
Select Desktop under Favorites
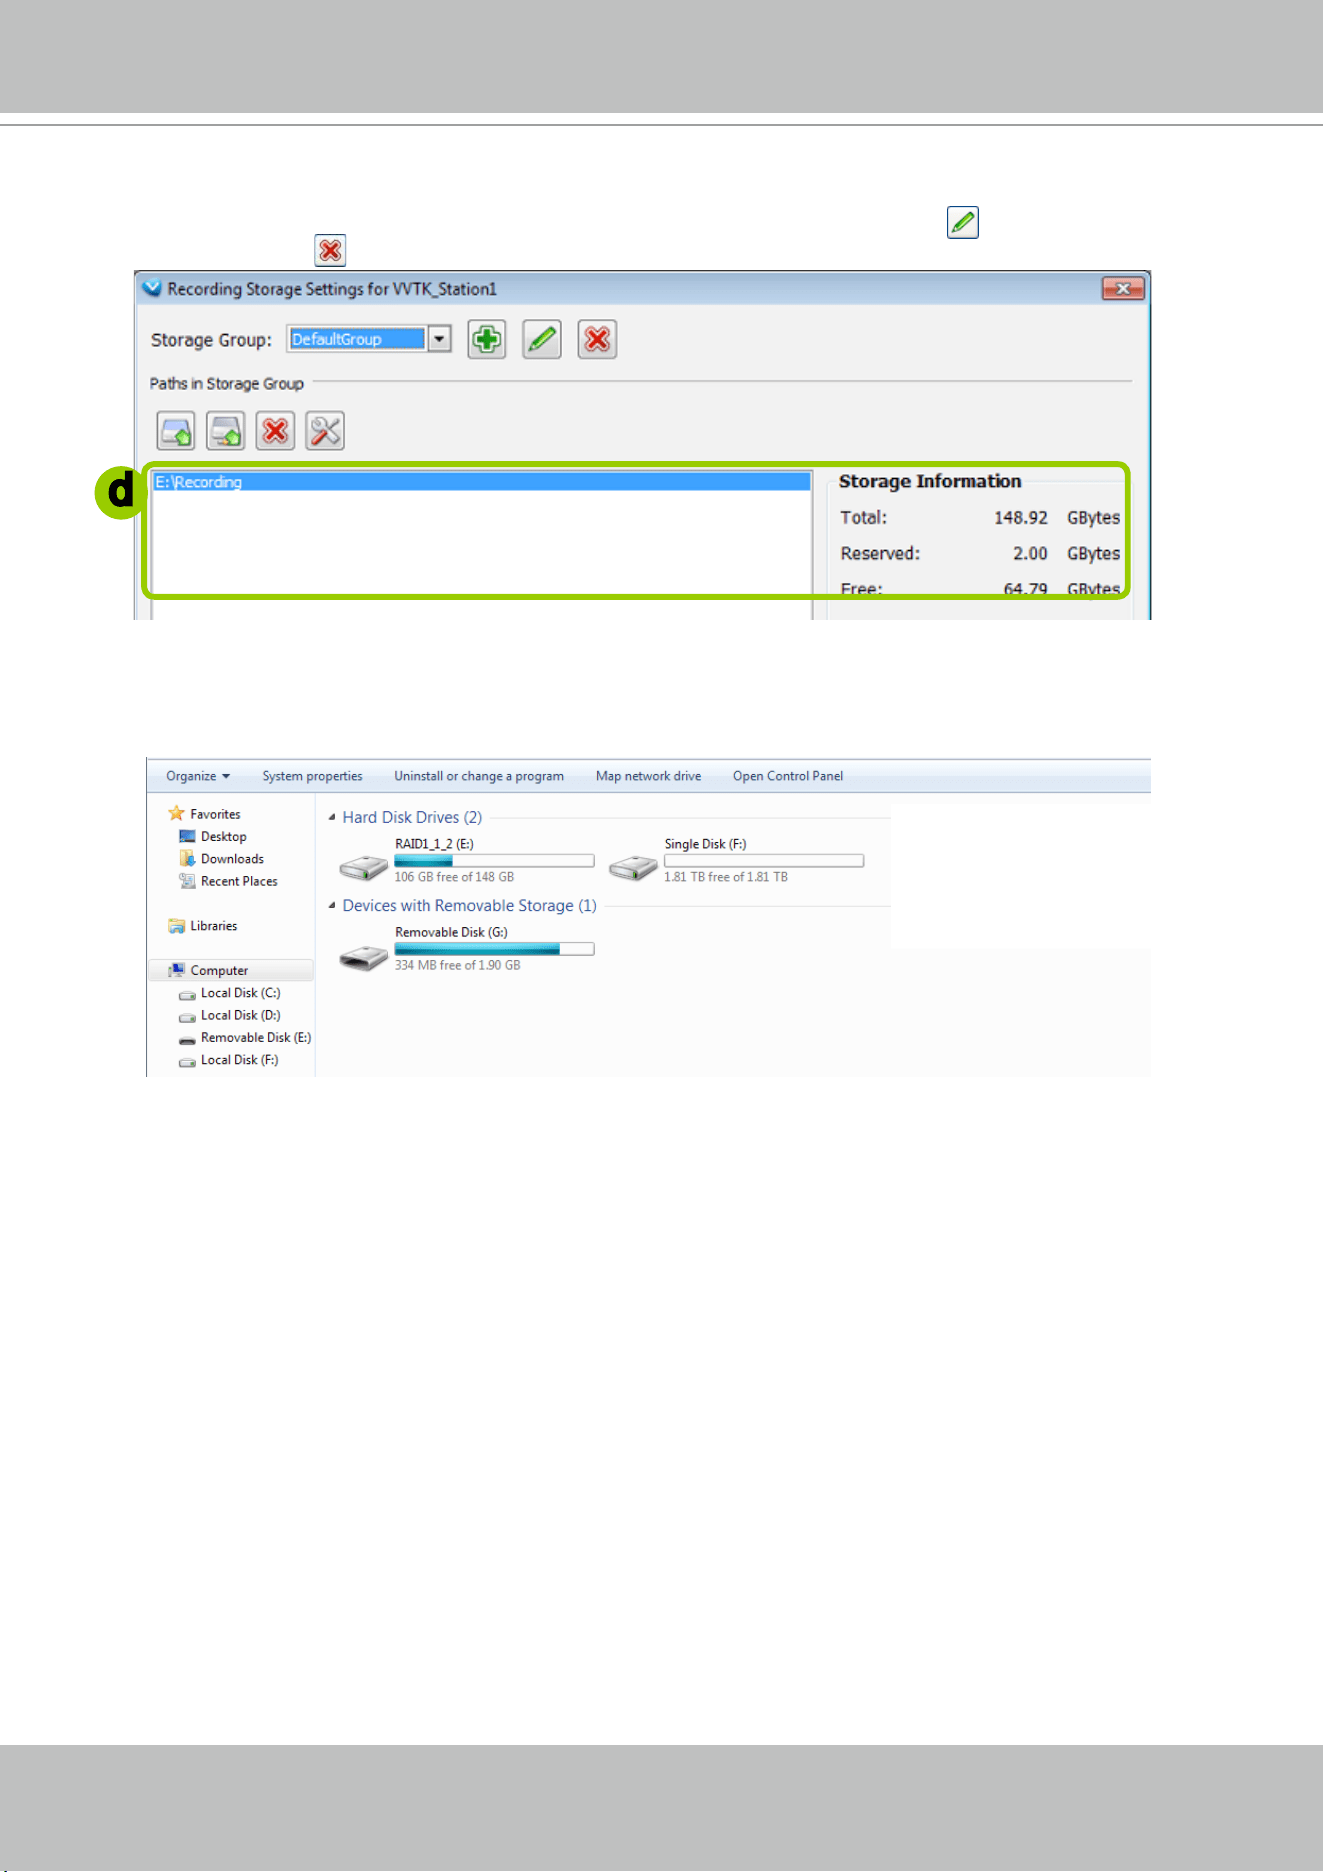click(224, 837)
